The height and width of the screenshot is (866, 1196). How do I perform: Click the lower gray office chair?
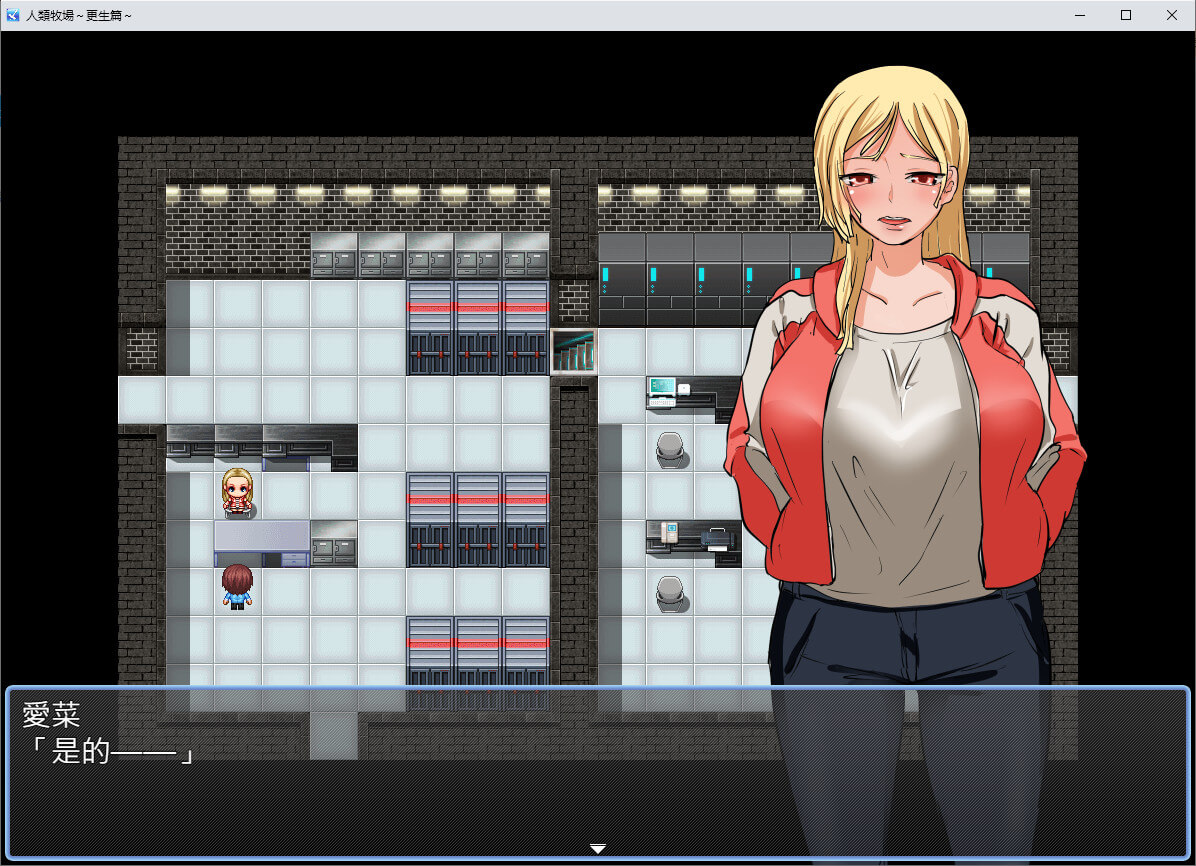(x=669, y=593)
